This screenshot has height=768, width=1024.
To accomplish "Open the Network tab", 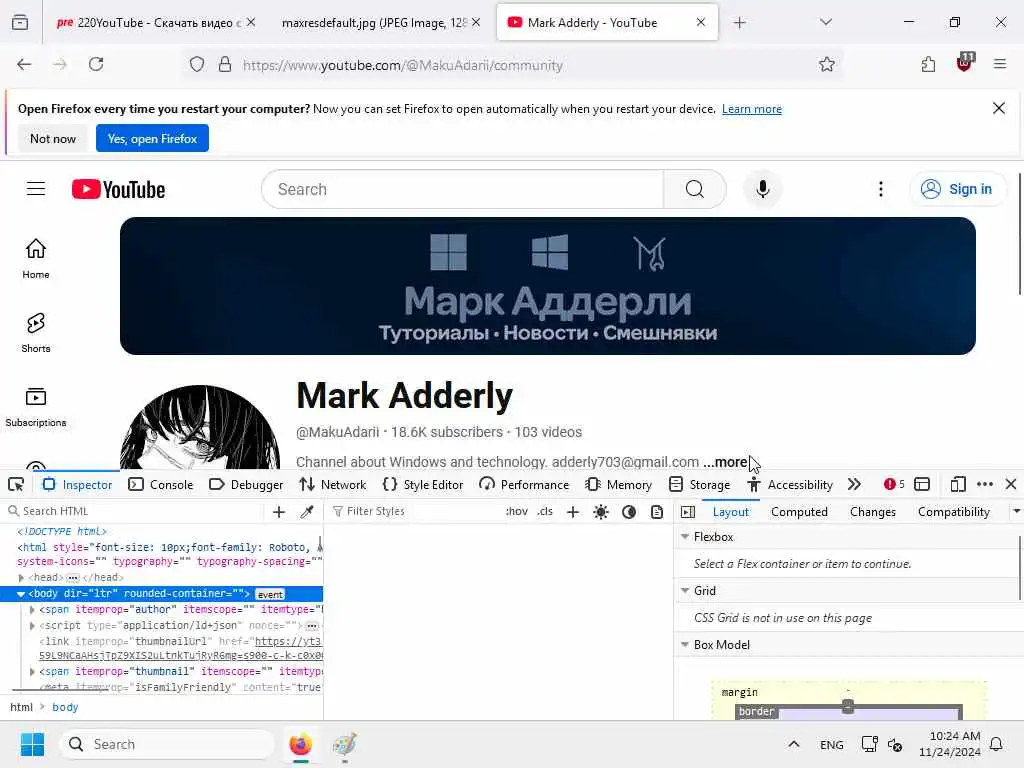I will (x=332, y=485).
